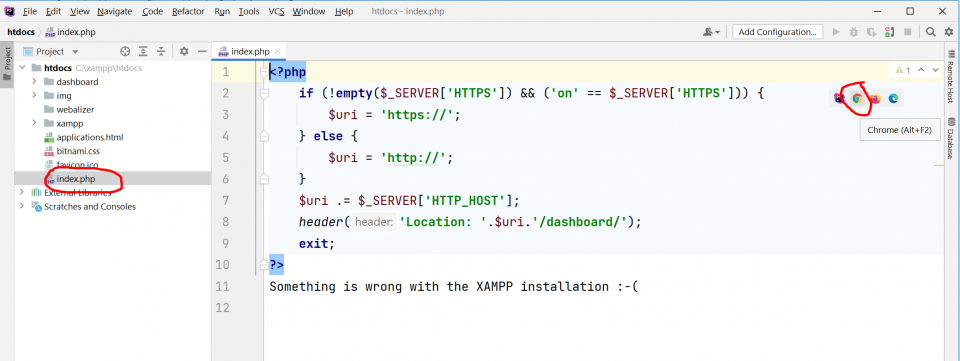Click the exit statement on line 9
The width and height of the screenshot is (960, 361).
coord(317,244)
